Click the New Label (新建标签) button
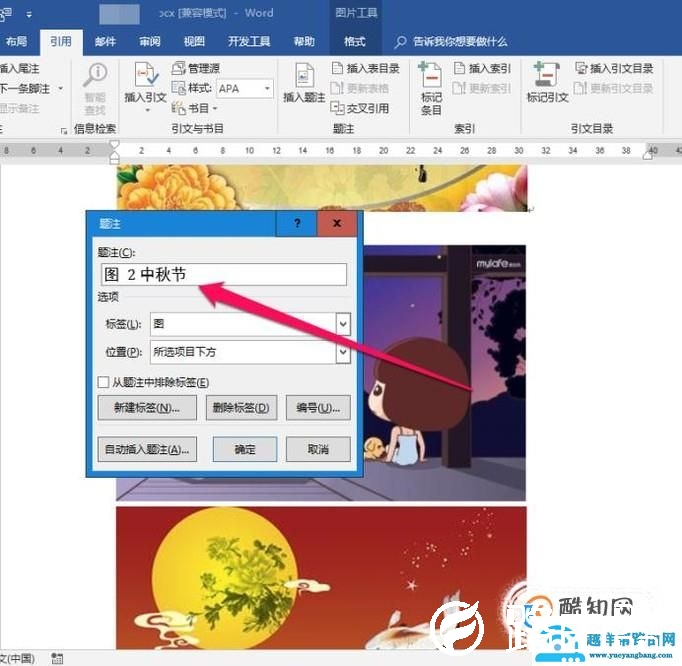This screenshot has height=666, width=682. (147, 408)
